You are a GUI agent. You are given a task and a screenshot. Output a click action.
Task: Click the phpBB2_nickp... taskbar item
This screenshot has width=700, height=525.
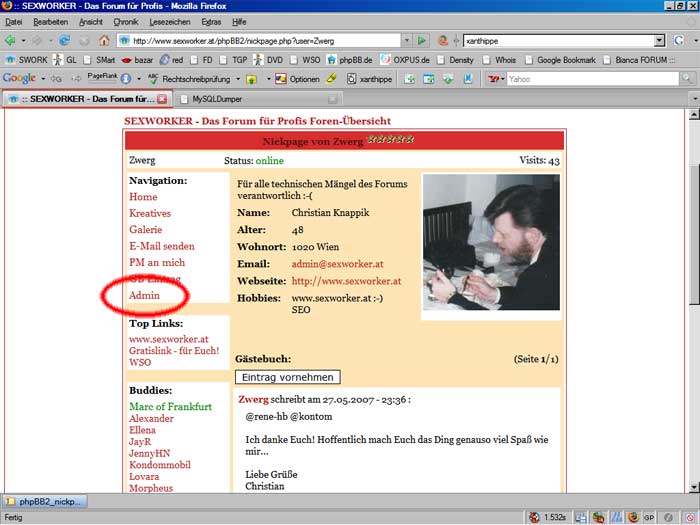click(44, 502)
